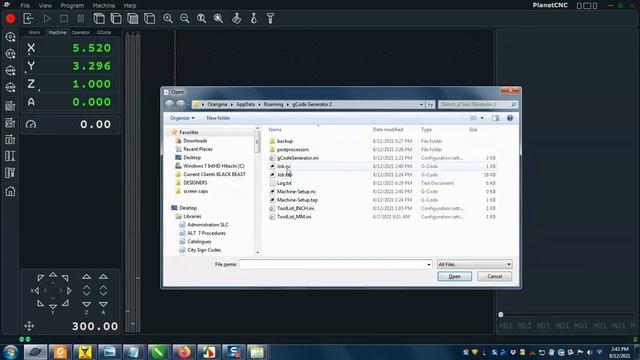Open the Organize dropdown menu
This screenshot has height=360, width=640.
click(182, 118)
